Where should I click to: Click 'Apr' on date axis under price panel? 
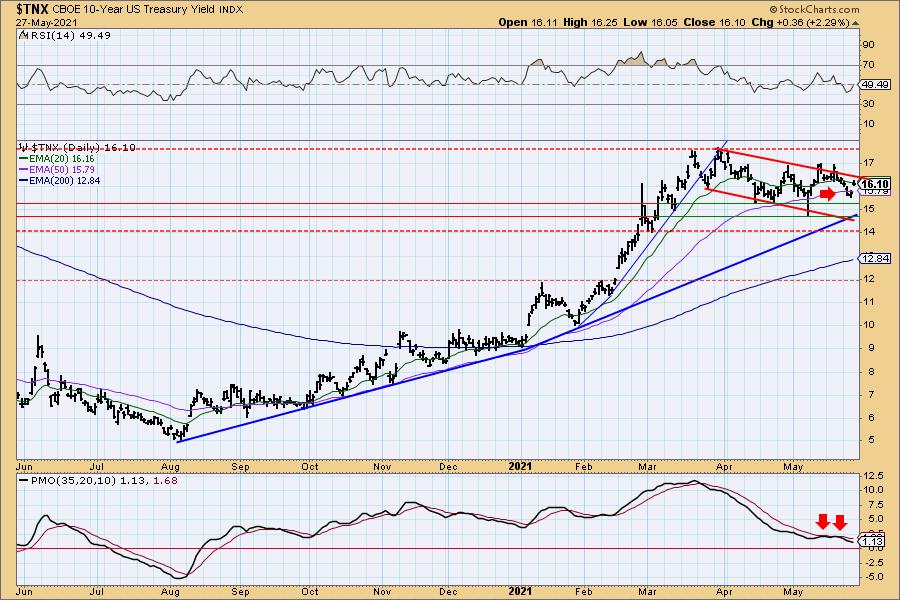724,467
